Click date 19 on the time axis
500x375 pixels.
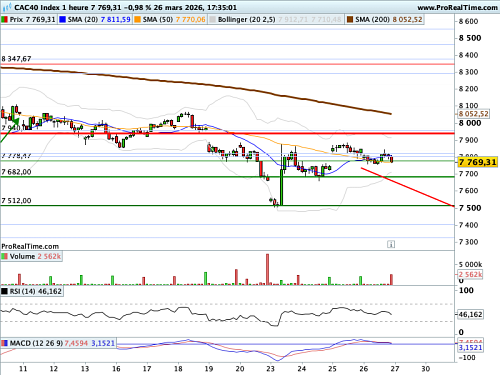209,369
